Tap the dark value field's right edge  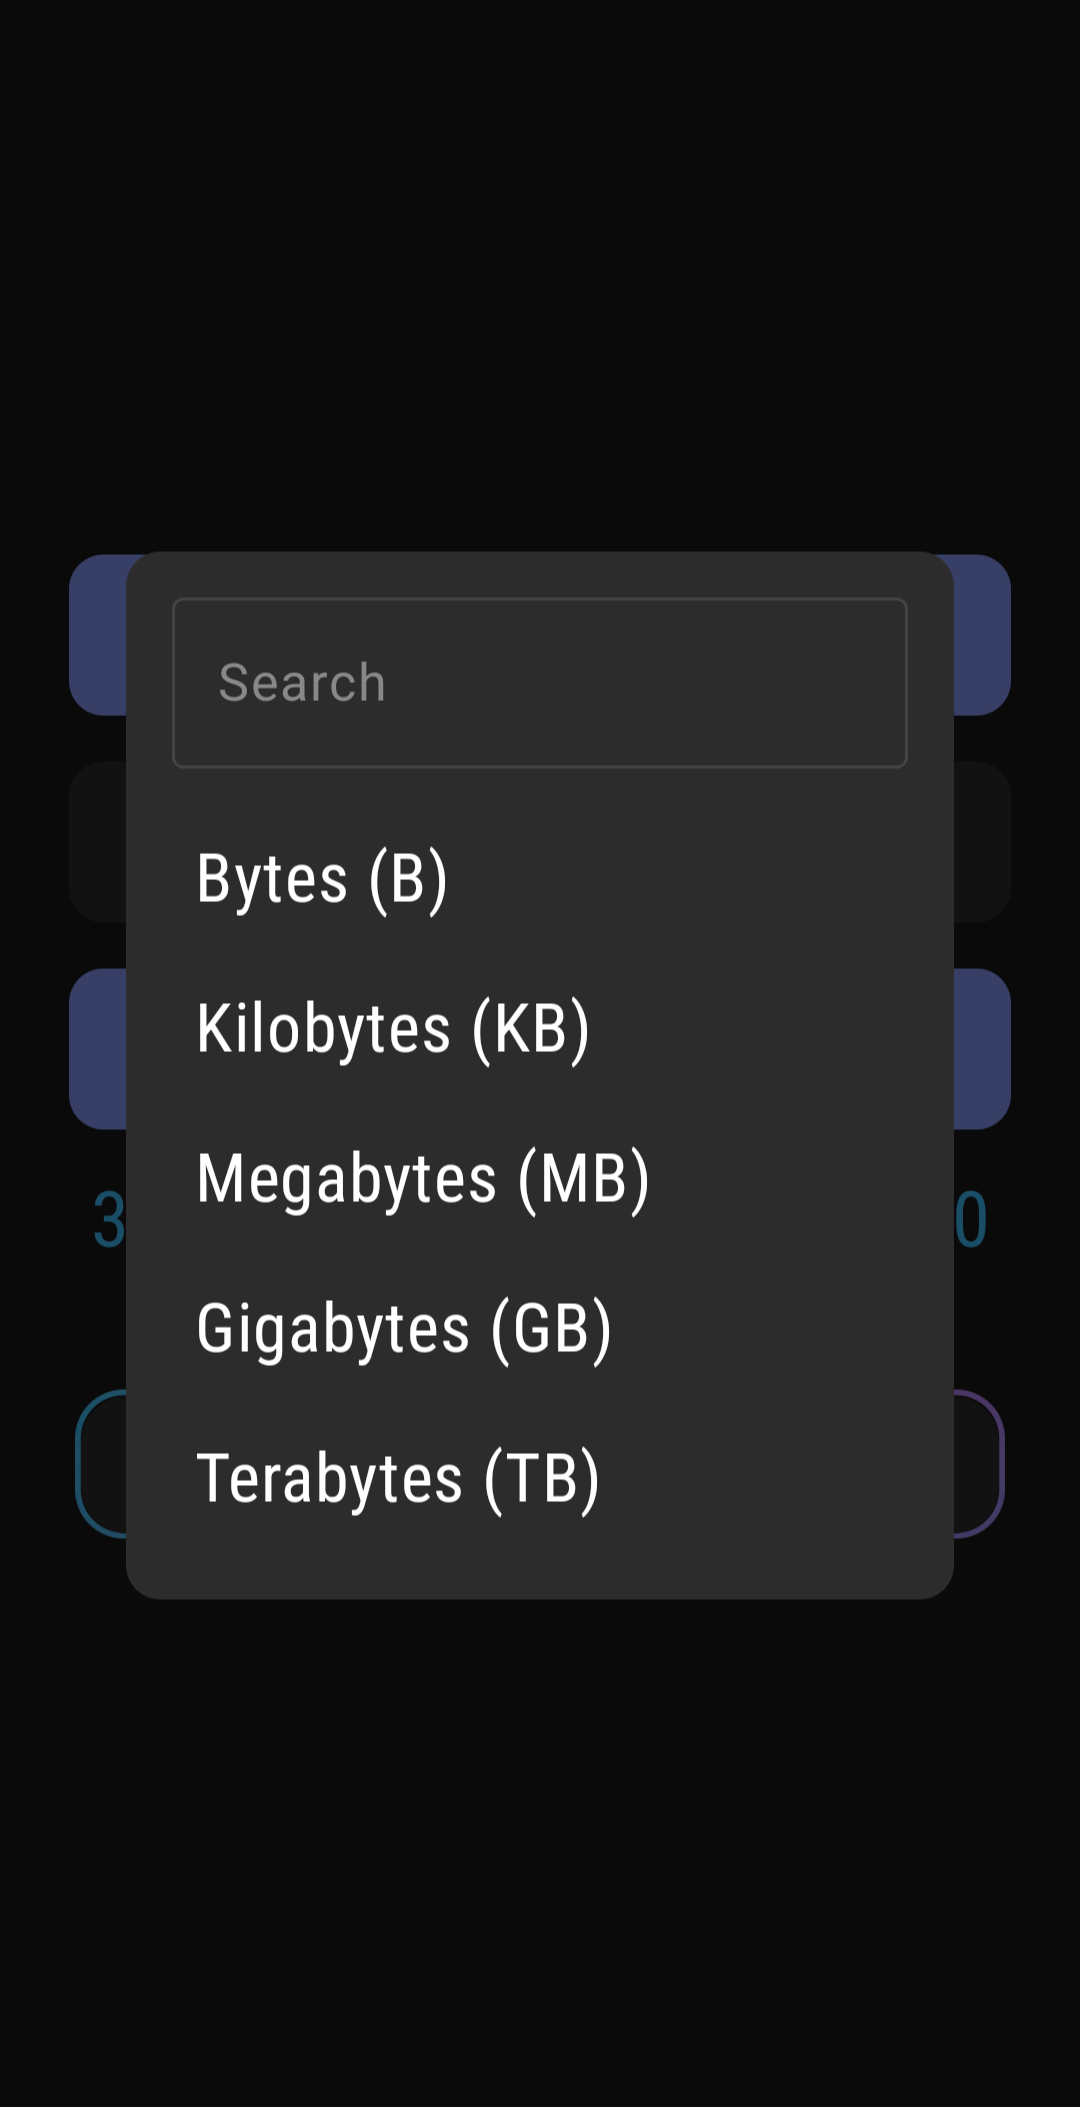coord(982,842)
